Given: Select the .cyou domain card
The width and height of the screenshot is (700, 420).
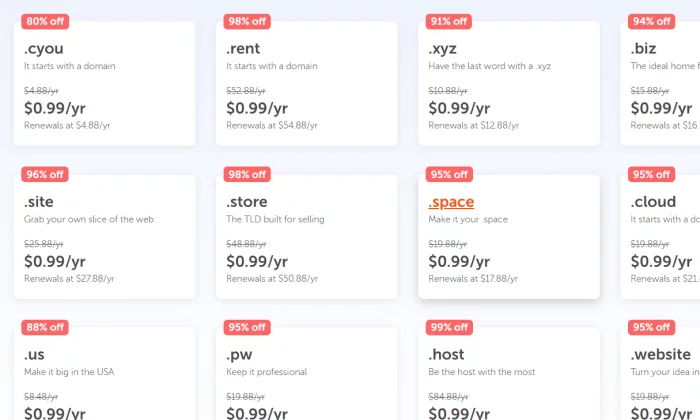Looking at the screenshot, I should pos(104,83).
